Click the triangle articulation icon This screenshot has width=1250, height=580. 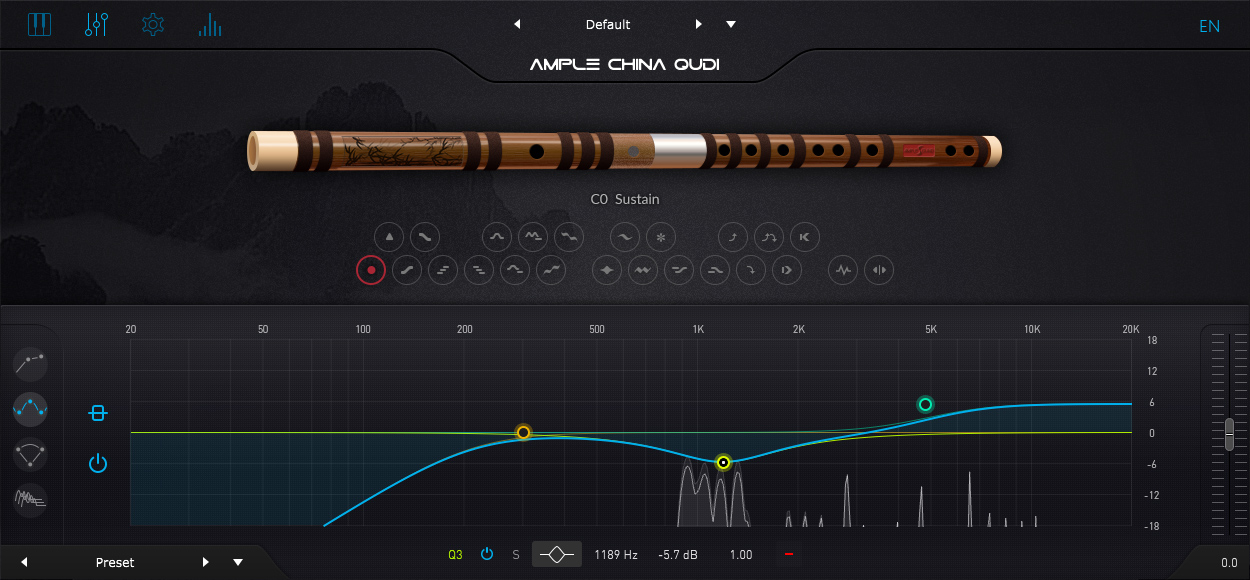(389, 237)
